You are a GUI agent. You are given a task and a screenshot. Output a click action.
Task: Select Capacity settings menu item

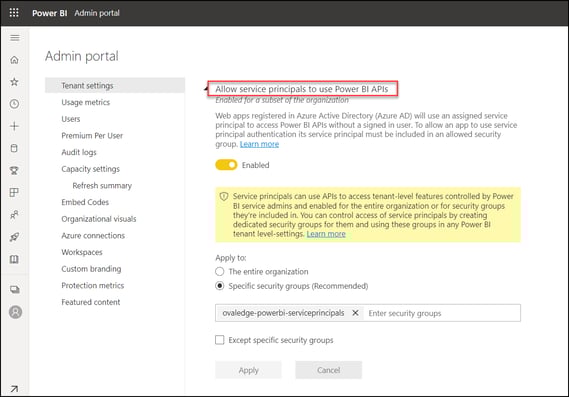[x=90, y=169]
